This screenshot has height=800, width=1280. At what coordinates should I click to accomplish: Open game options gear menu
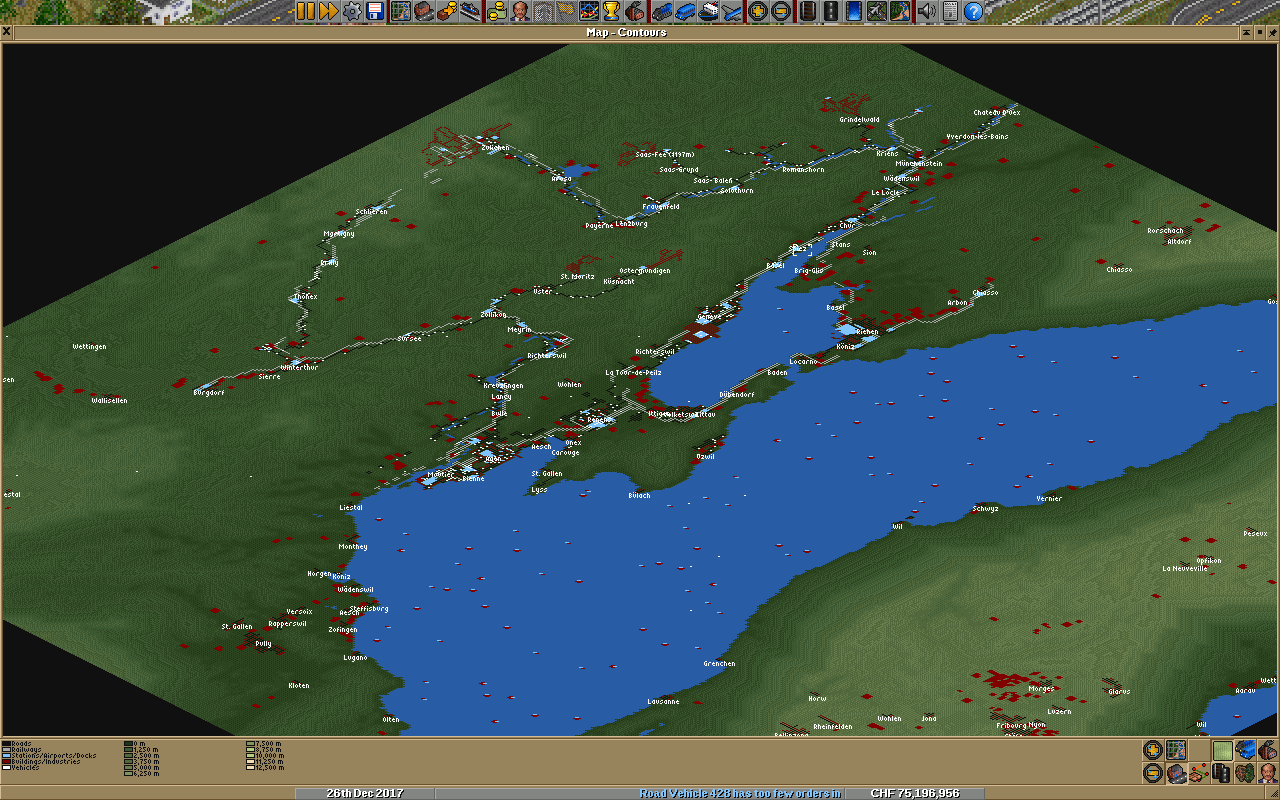click(352, 12)
